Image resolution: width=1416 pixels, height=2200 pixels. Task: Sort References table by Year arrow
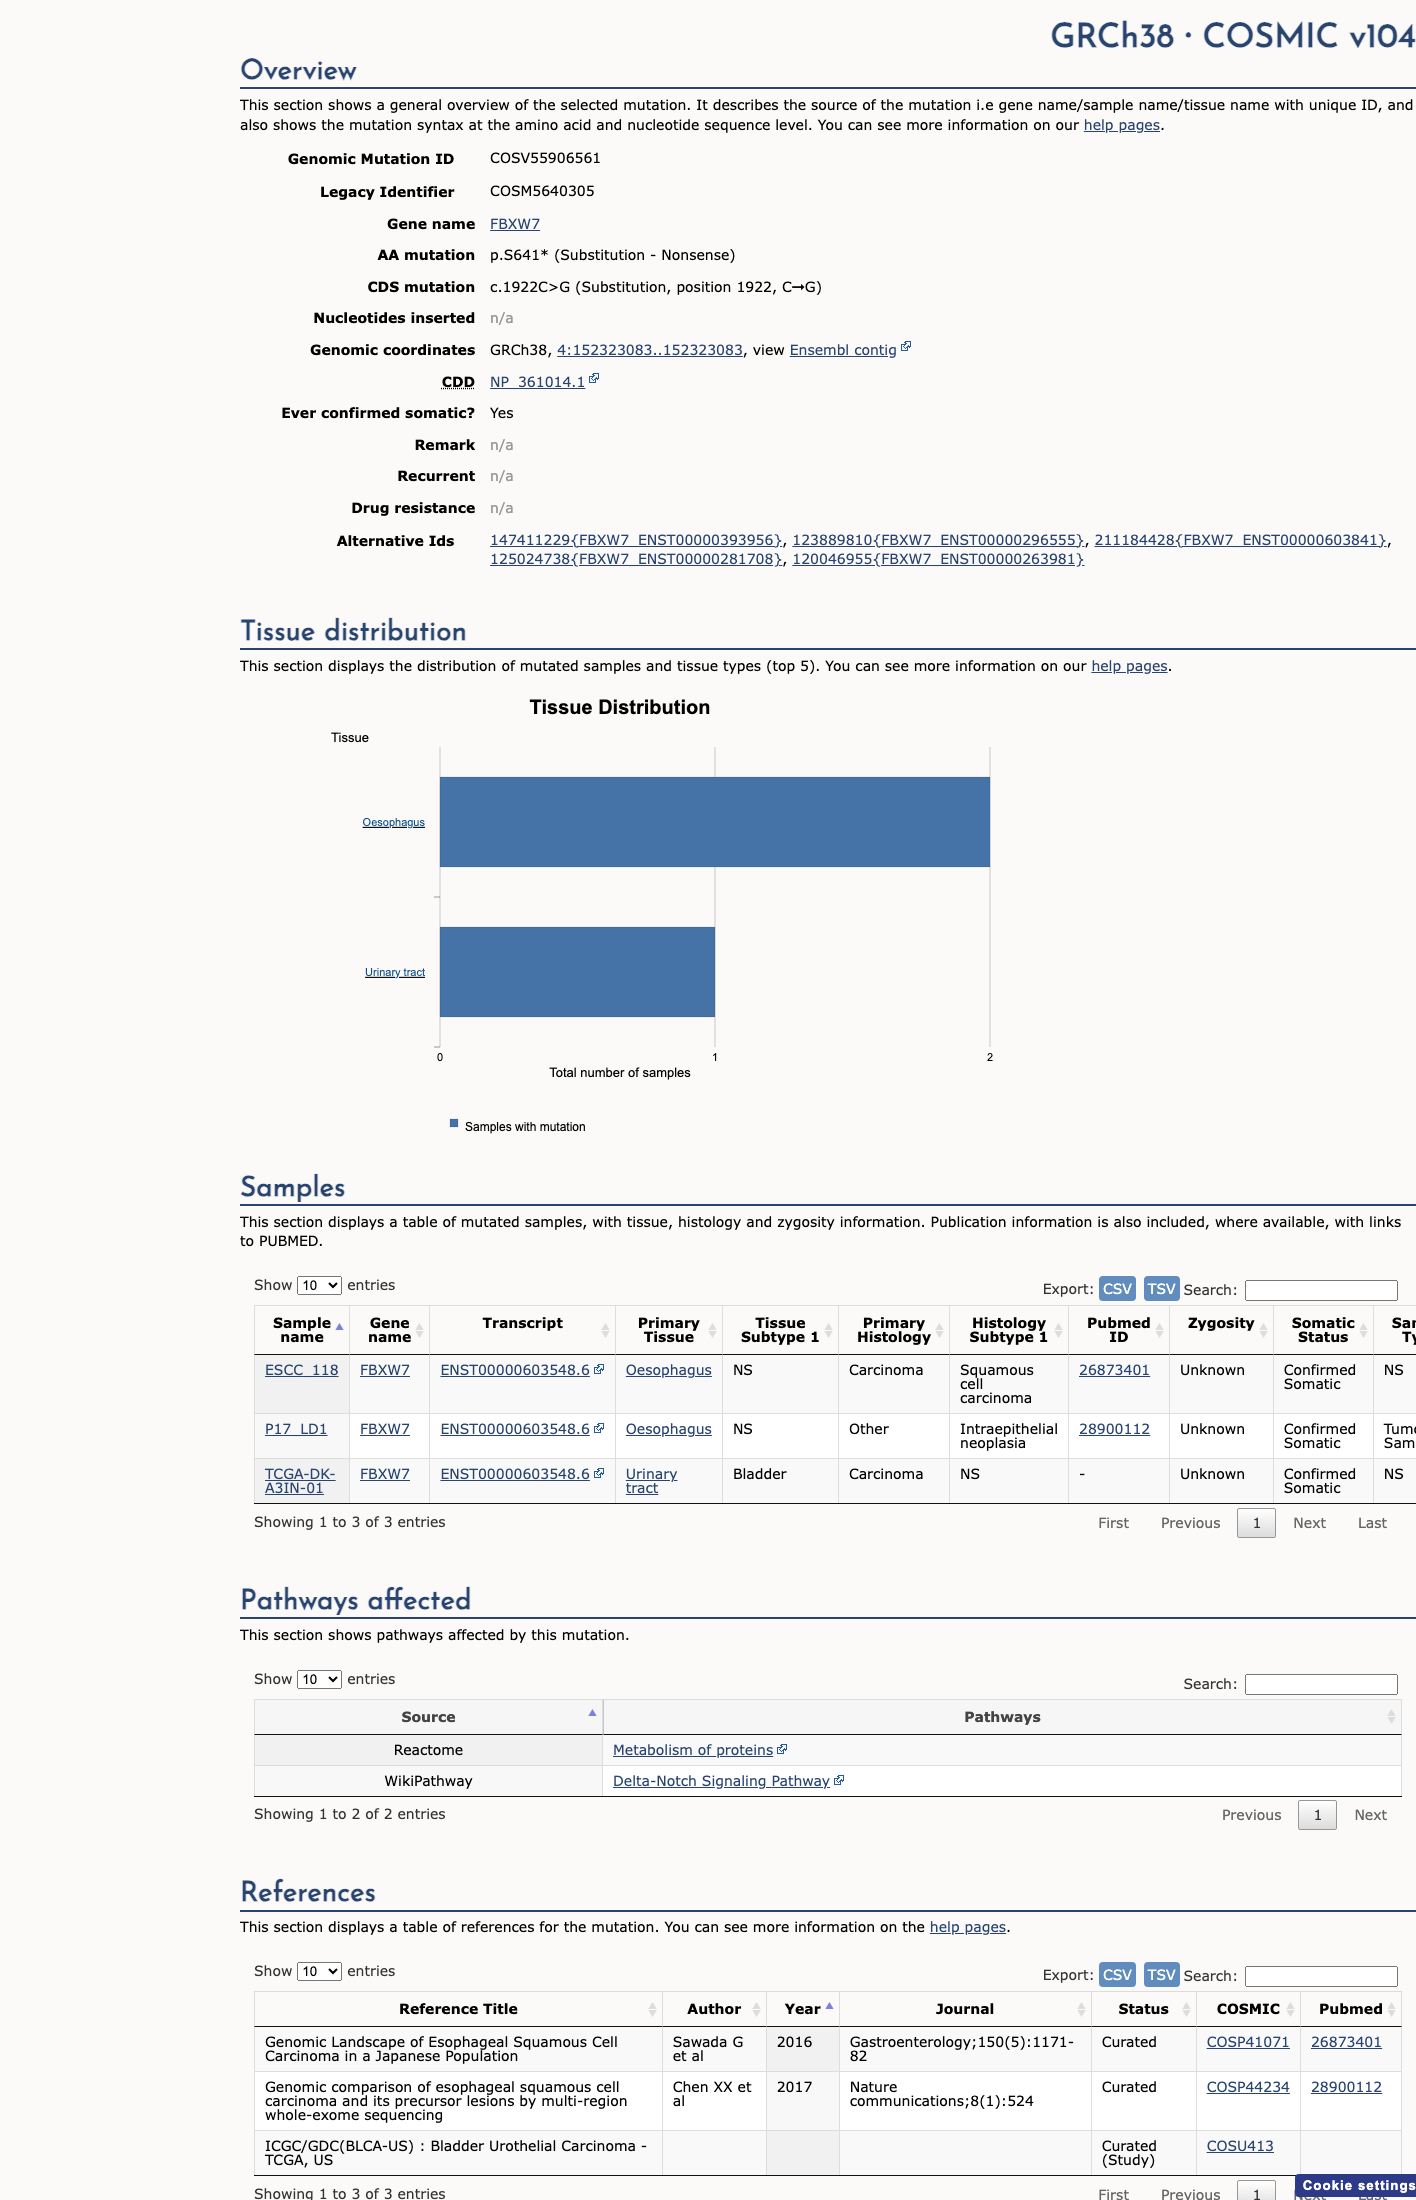829,2005
